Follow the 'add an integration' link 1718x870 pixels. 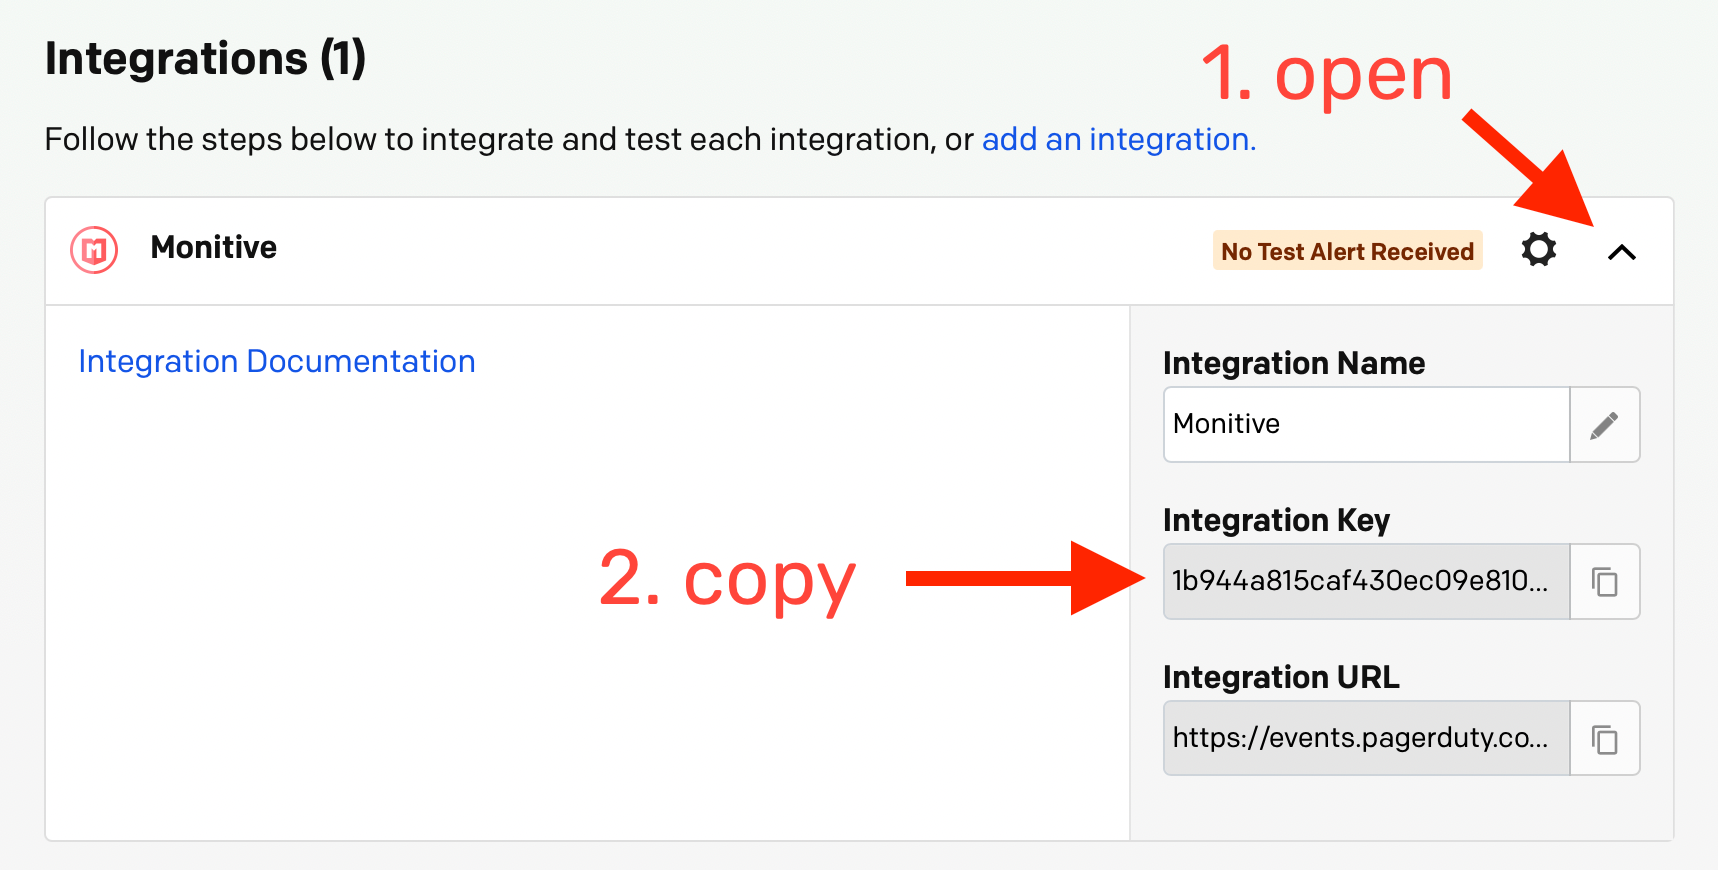point(1119,139)
